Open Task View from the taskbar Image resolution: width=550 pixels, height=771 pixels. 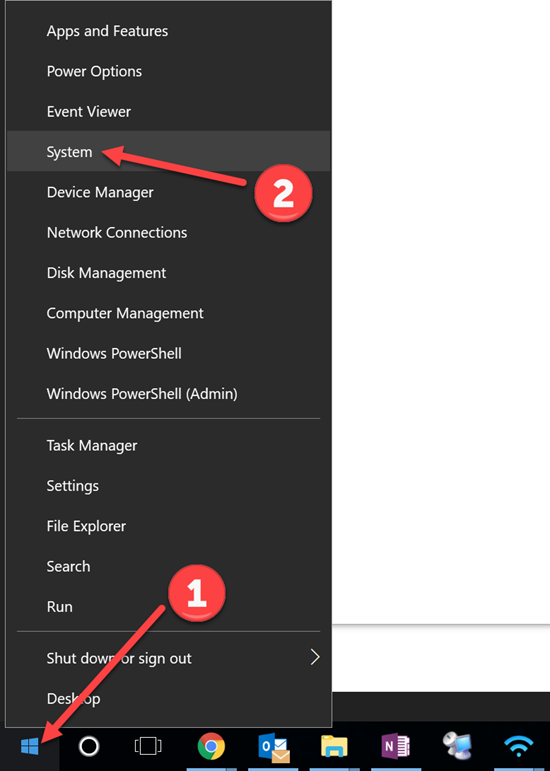[147, 746]
